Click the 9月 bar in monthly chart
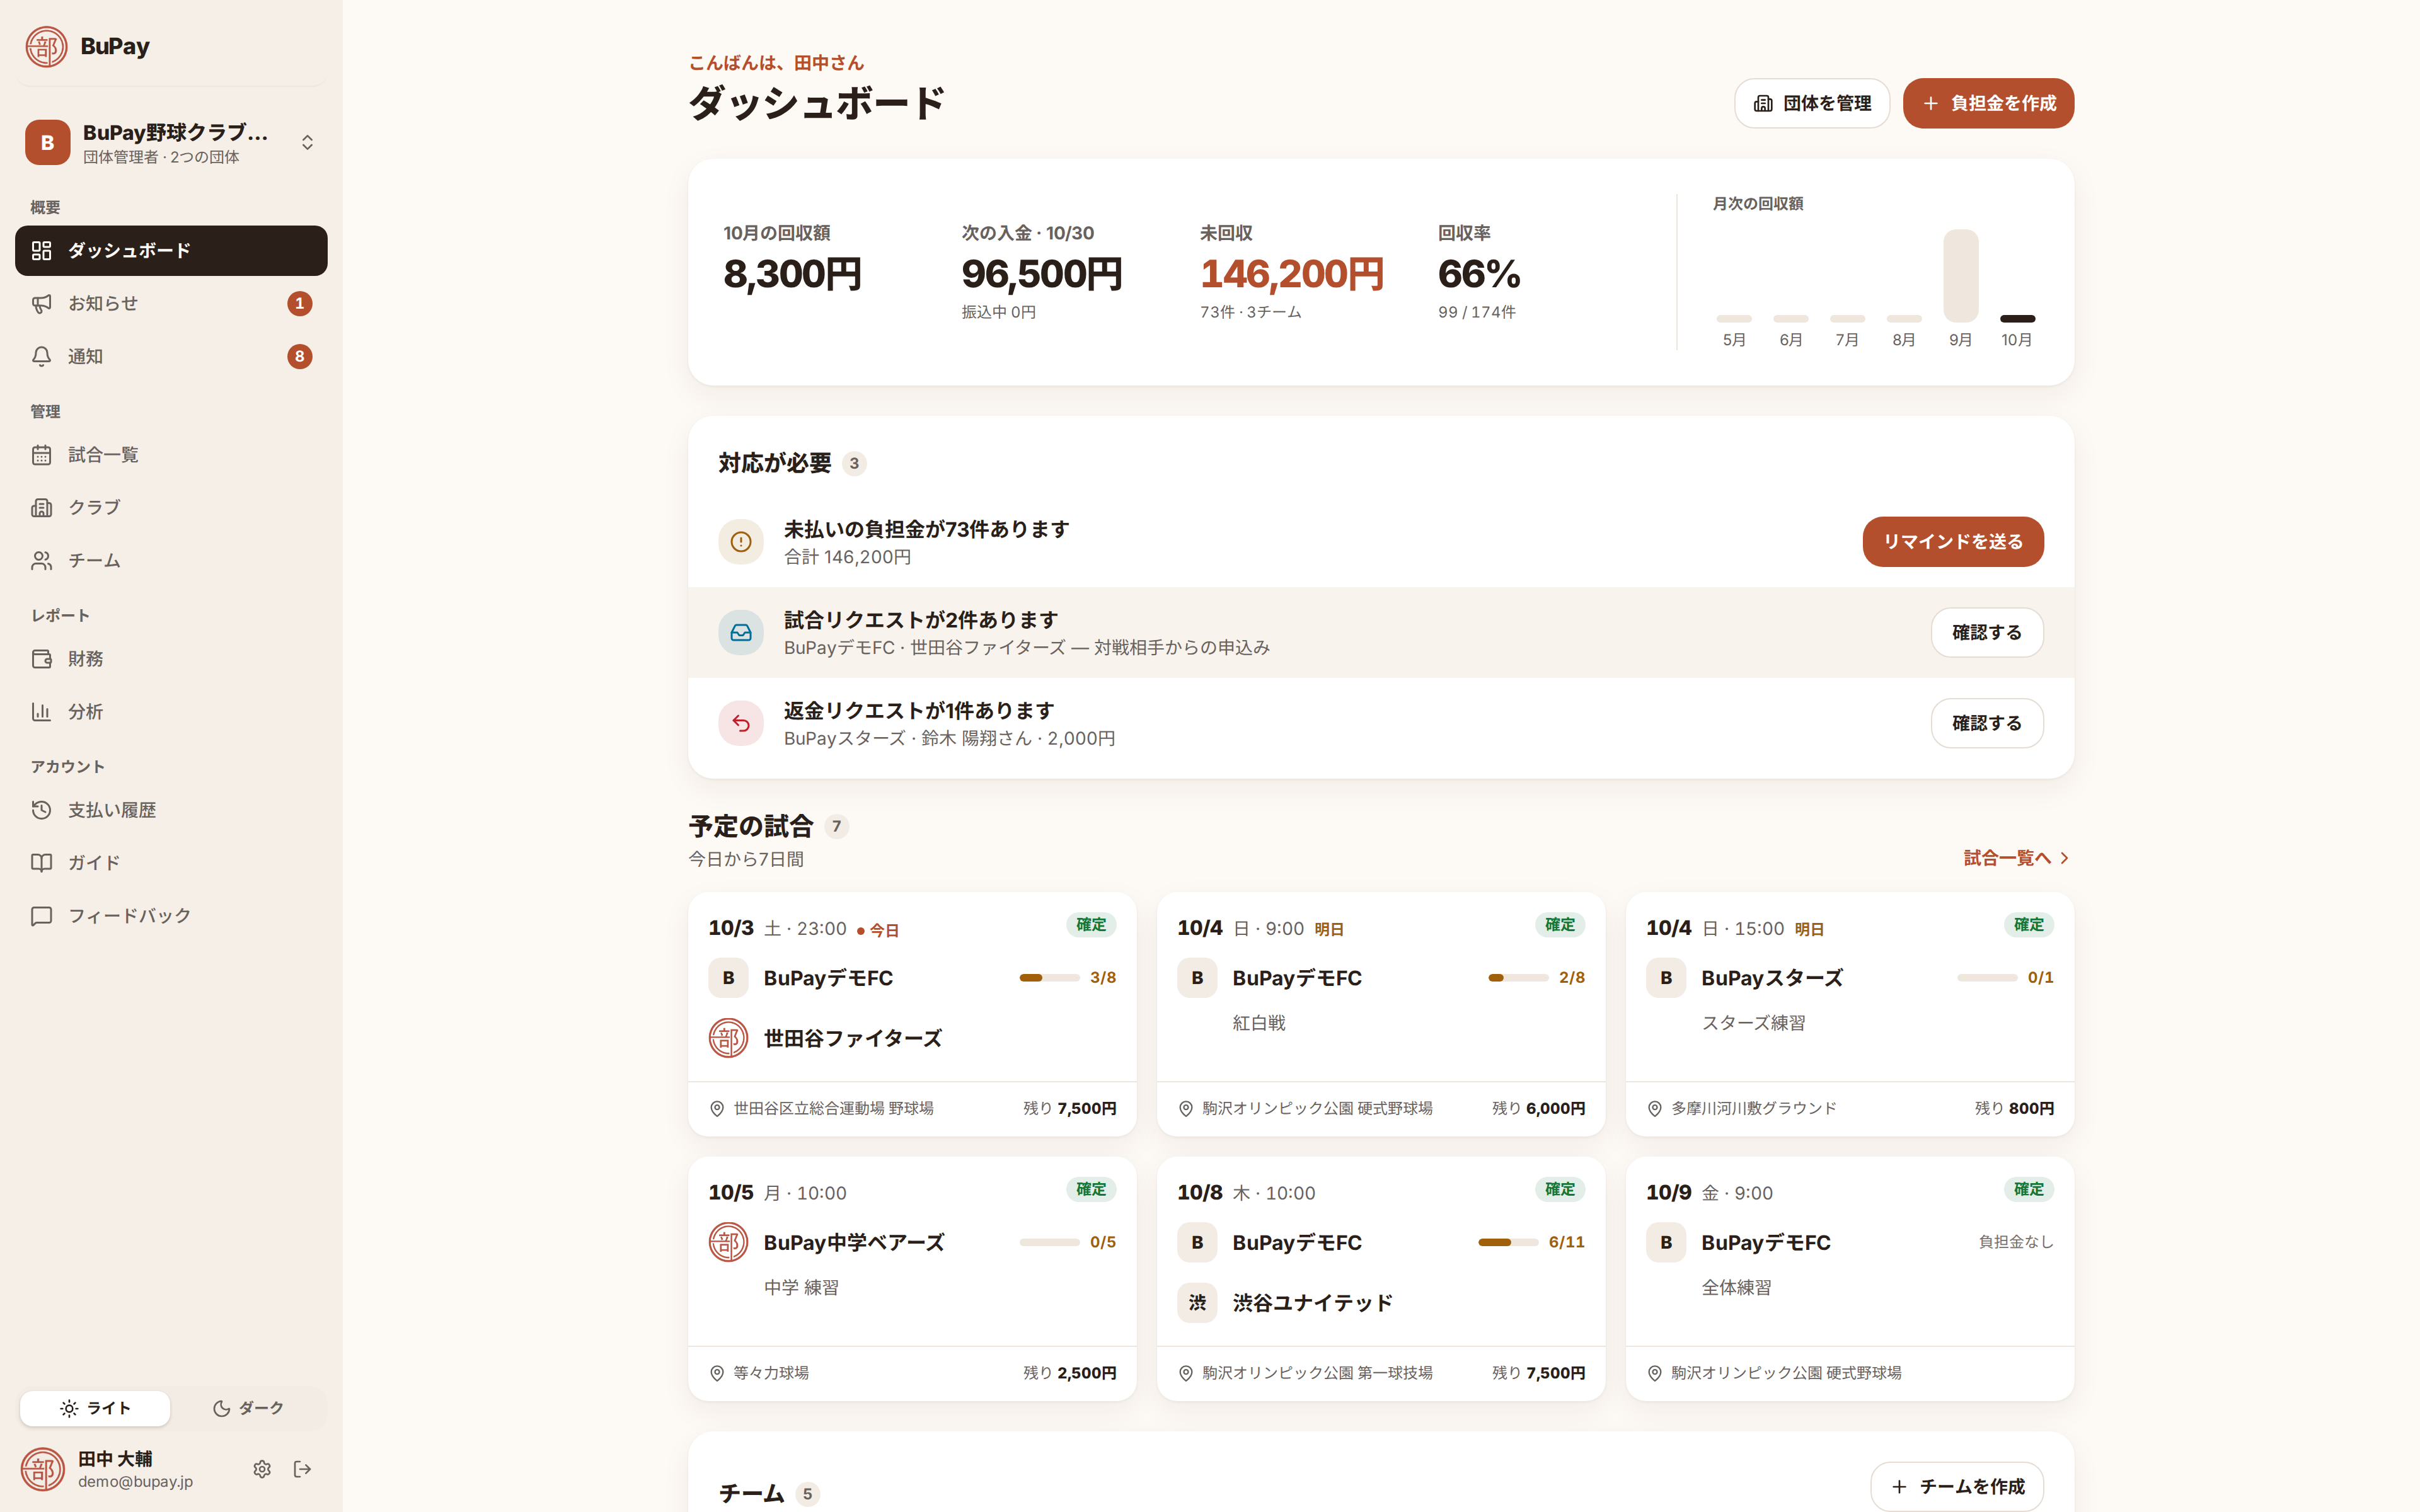Image resolution: width=2420 pixels, height=1512 pixels. [x=1961, y=275]
